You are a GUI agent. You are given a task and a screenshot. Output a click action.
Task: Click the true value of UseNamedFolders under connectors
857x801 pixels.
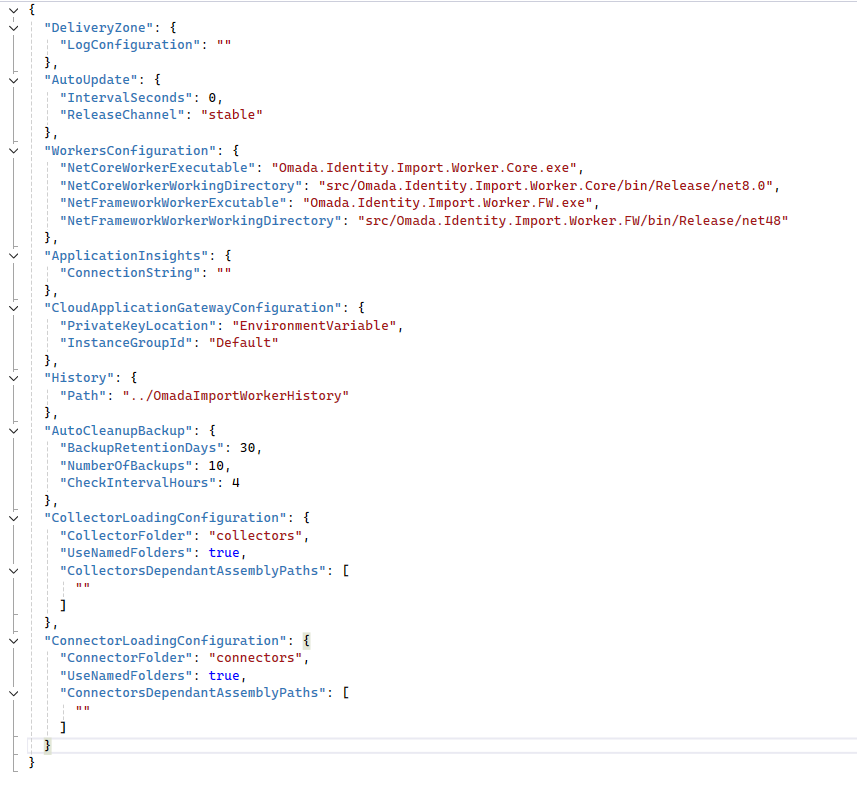point(224,675)
